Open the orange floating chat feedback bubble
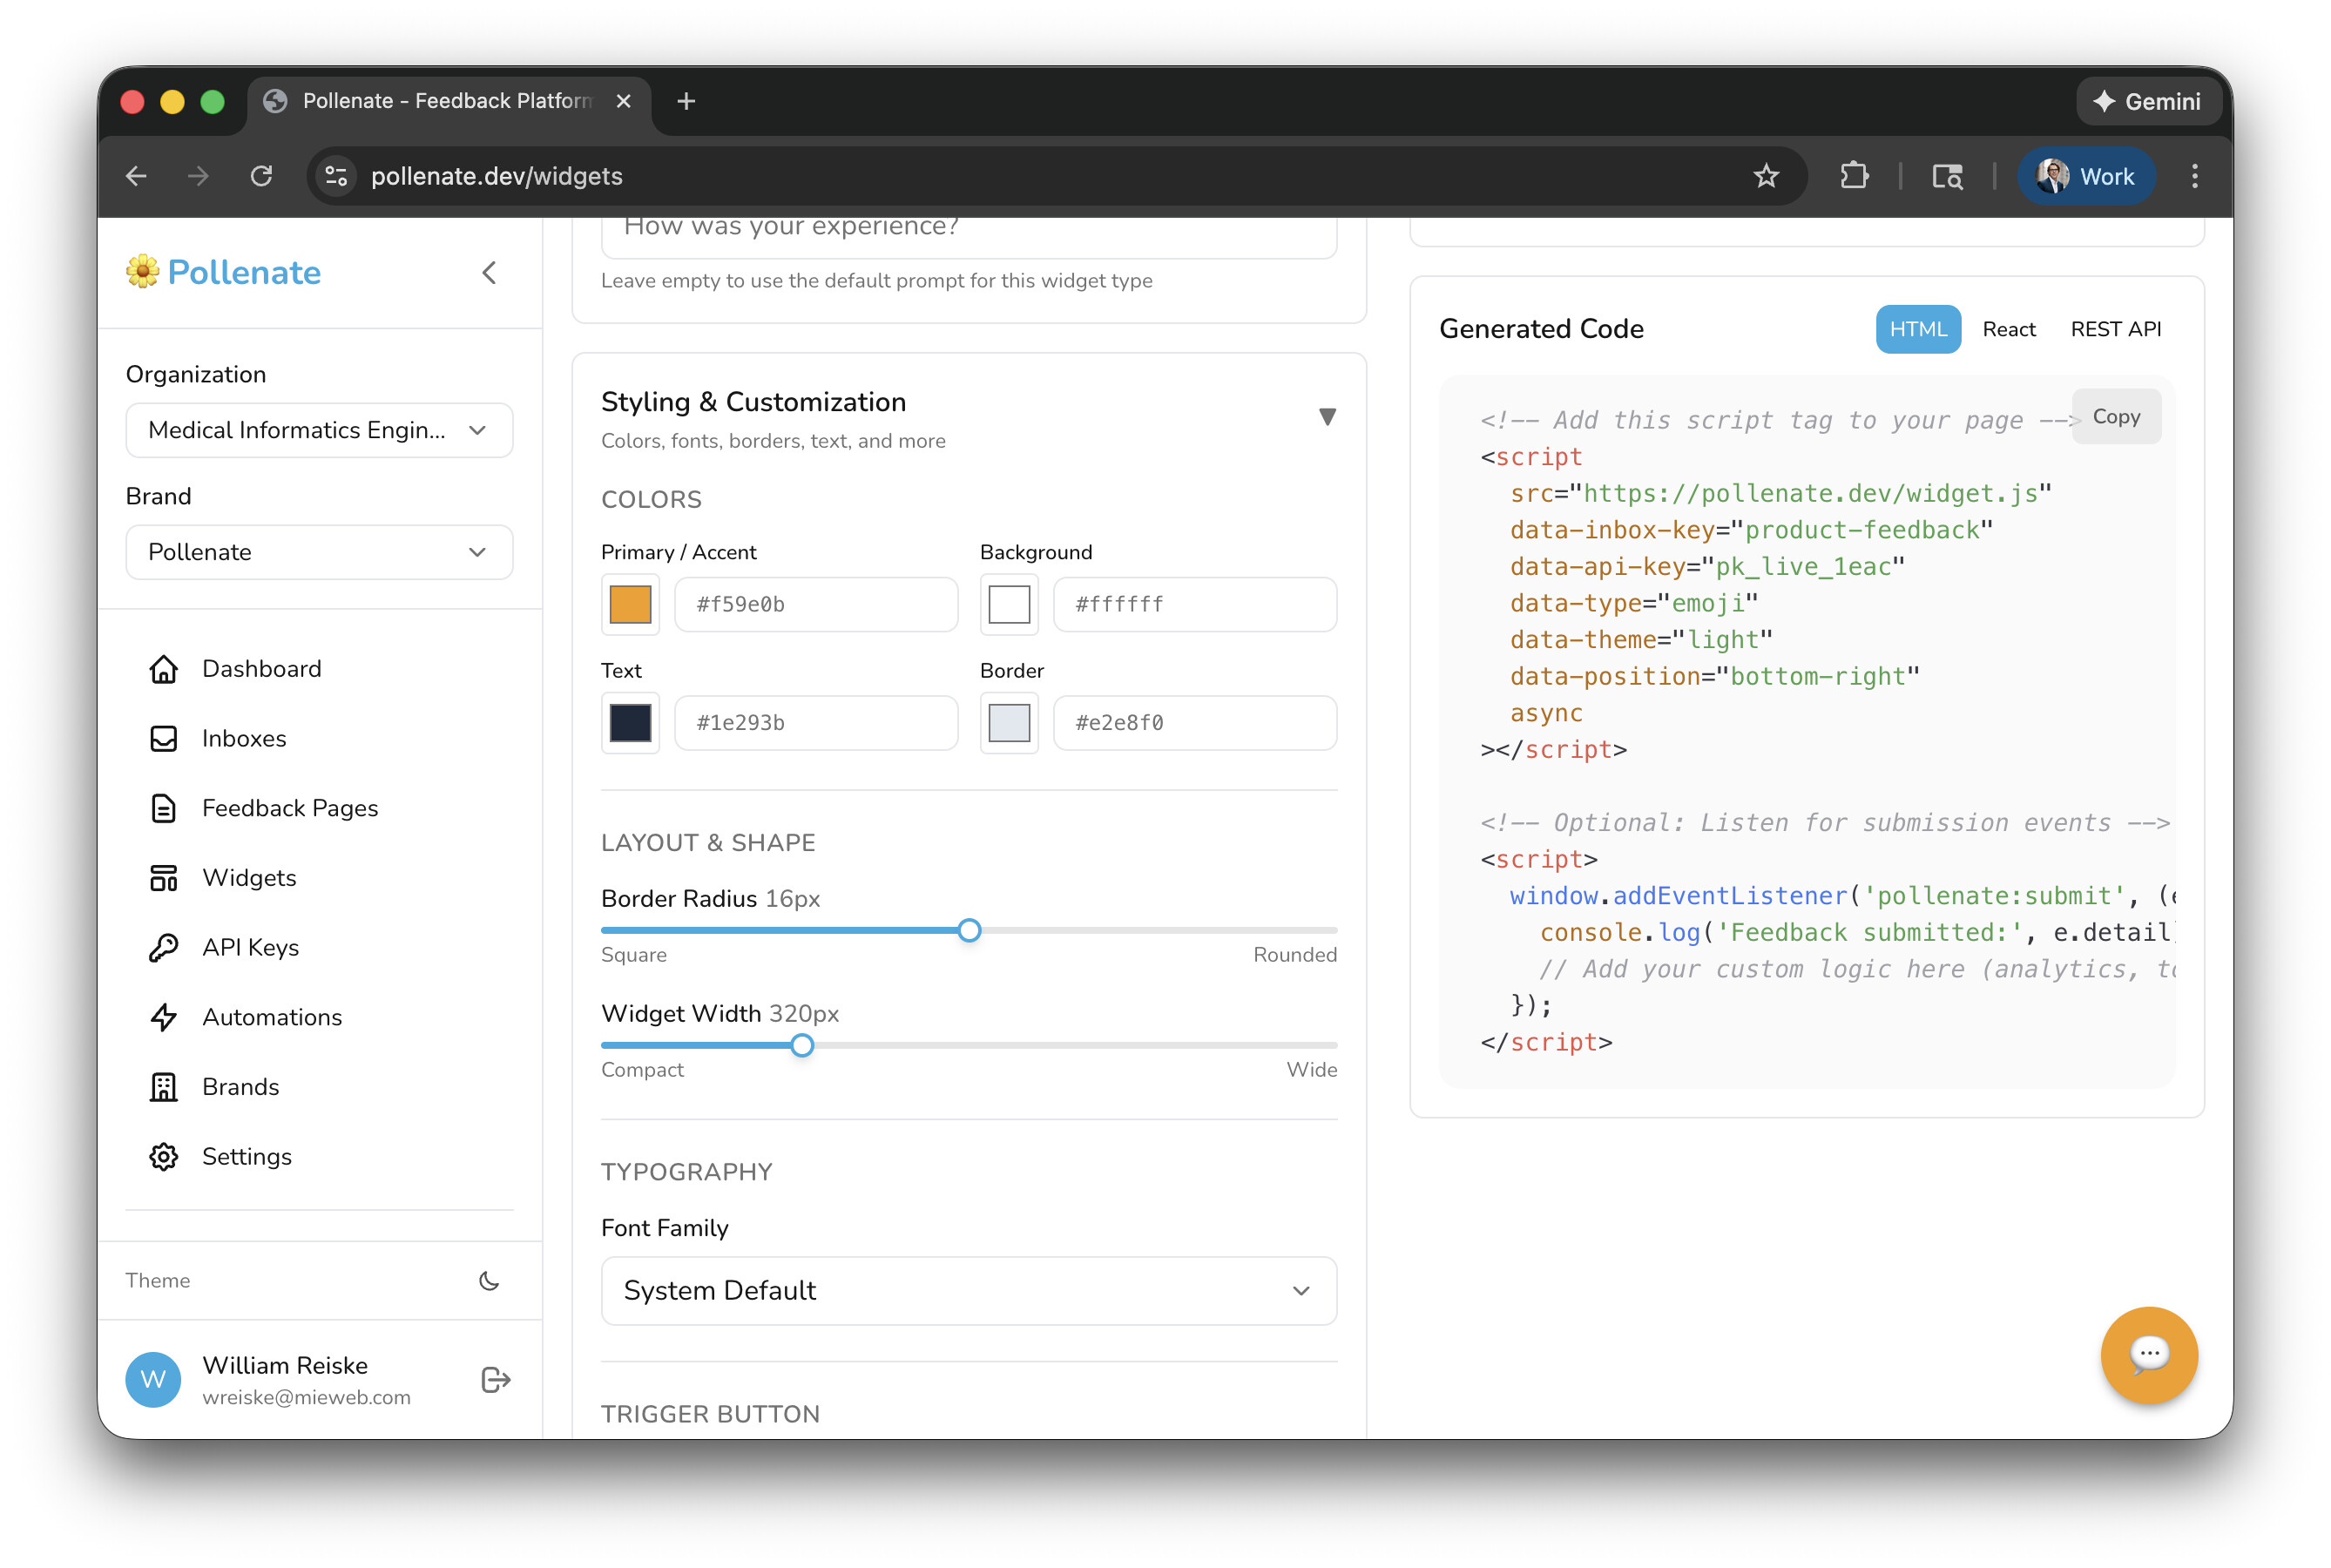The width and height of the screenshot is (2331, 1568). pos(2148,1355)
